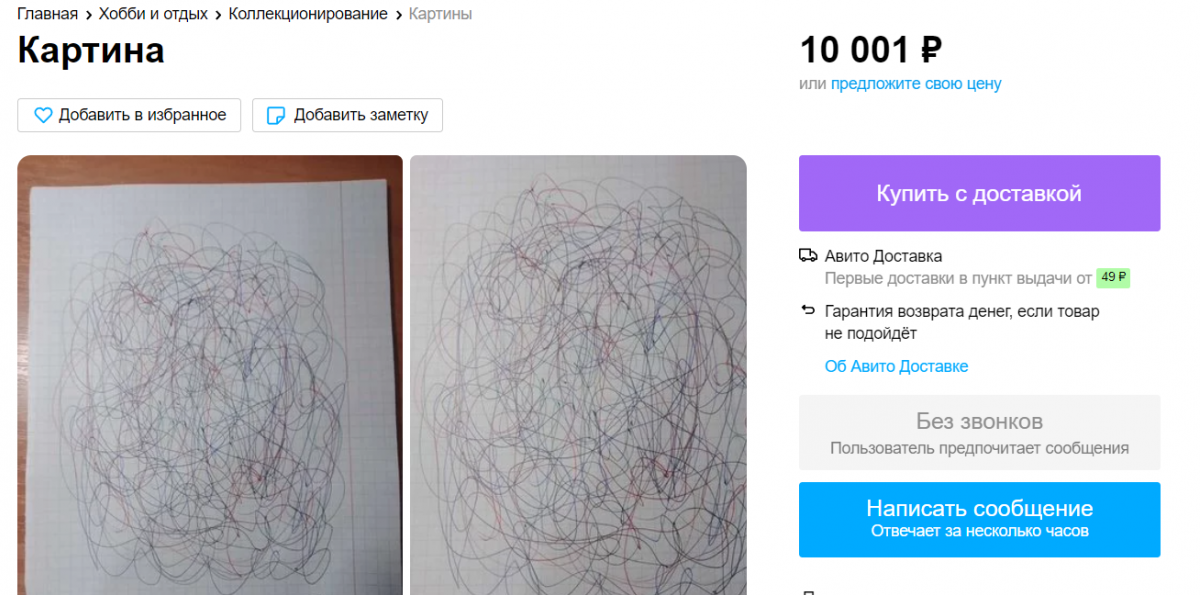
Task: Open the second painting photo
Action: point(578,375)
